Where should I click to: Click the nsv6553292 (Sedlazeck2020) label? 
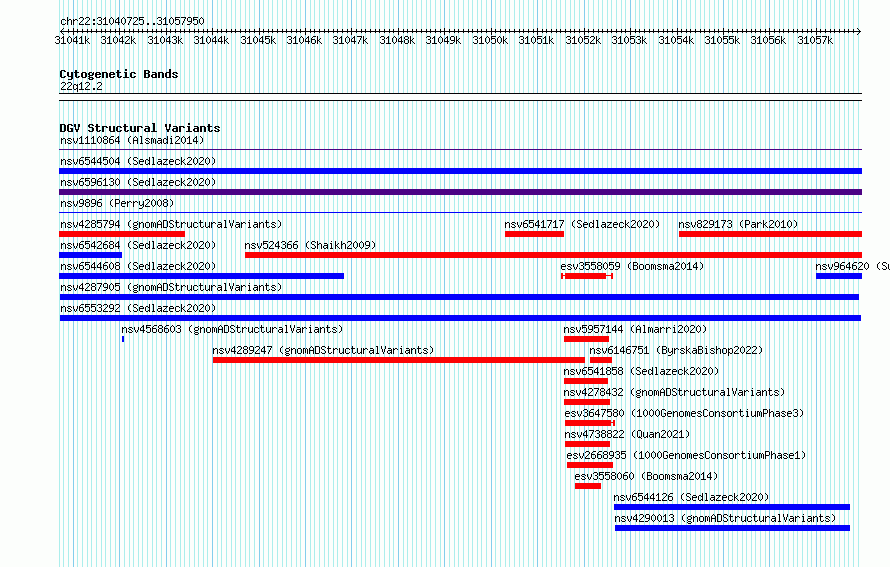(x=138, y=308)
